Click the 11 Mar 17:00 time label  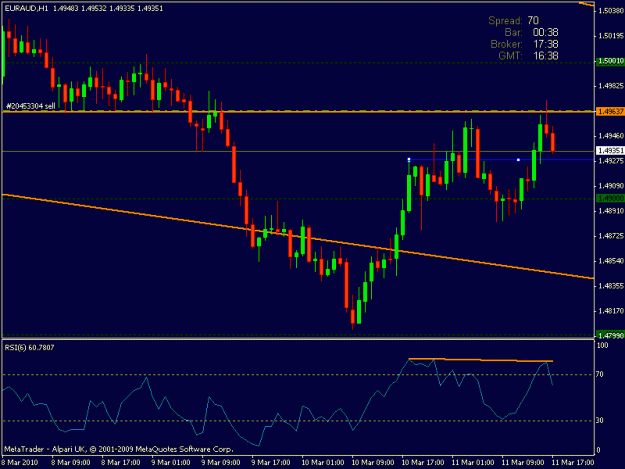573,463
